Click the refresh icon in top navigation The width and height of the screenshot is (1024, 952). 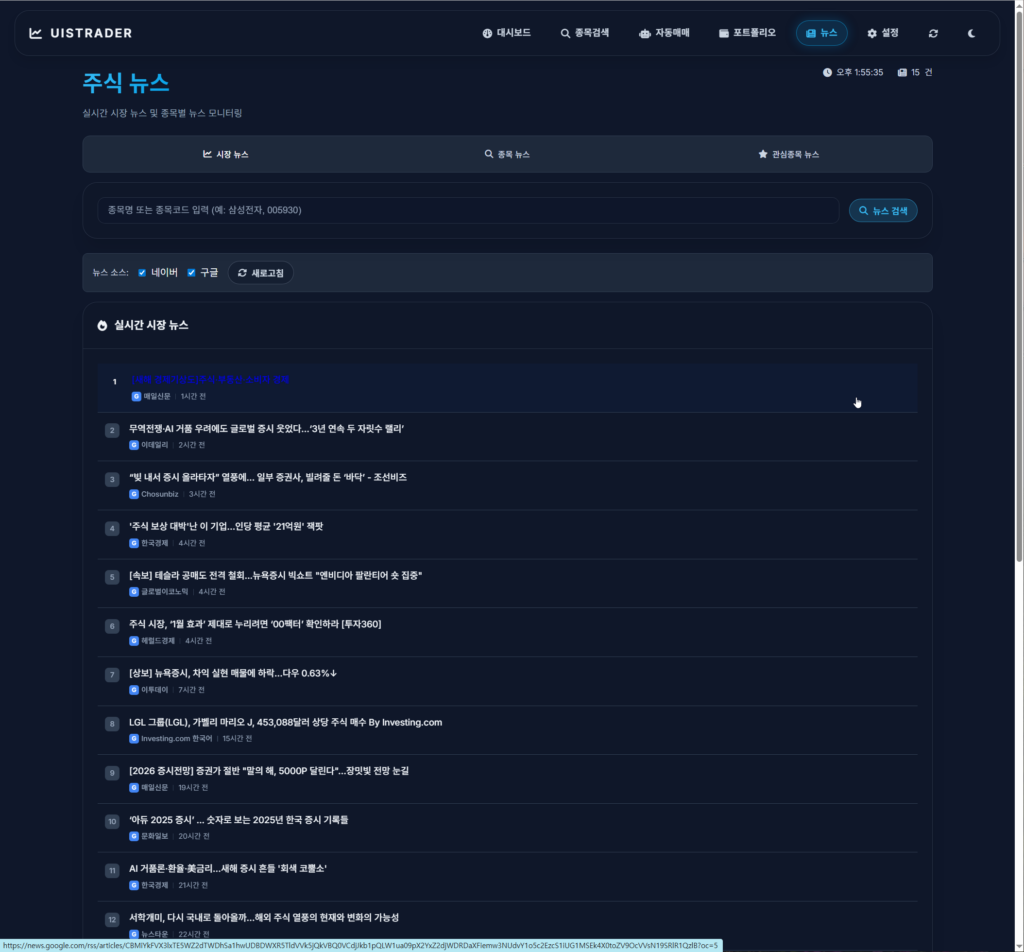933,33
